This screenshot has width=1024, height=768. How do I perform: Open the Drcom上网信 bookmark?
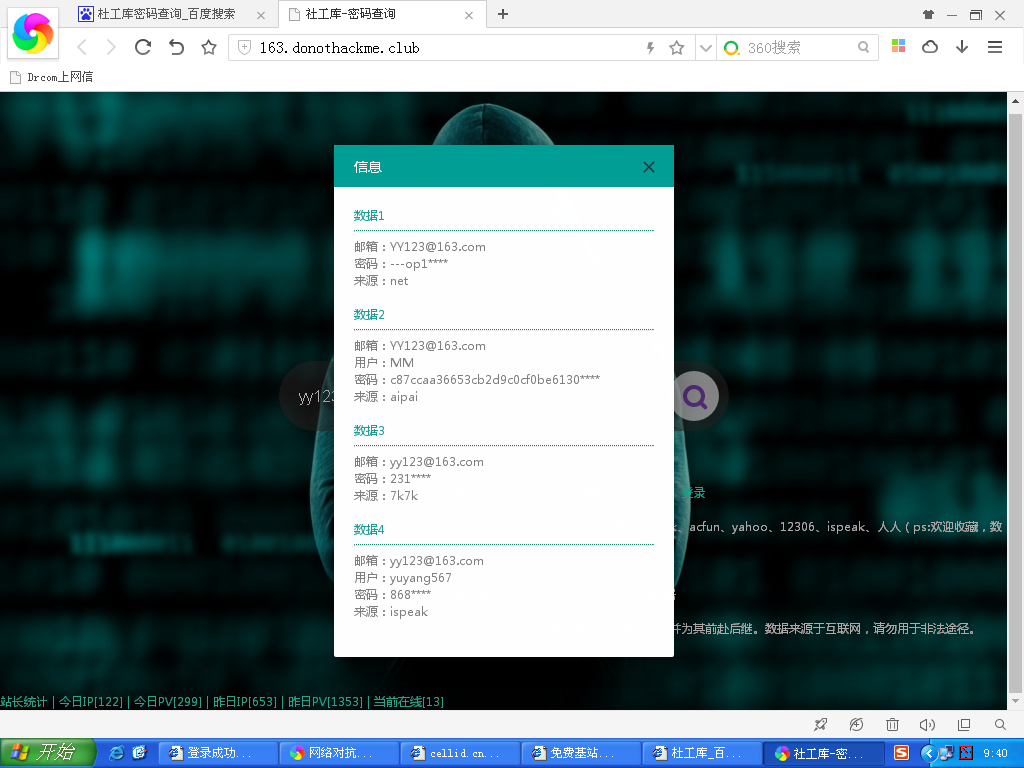(52, 77)
